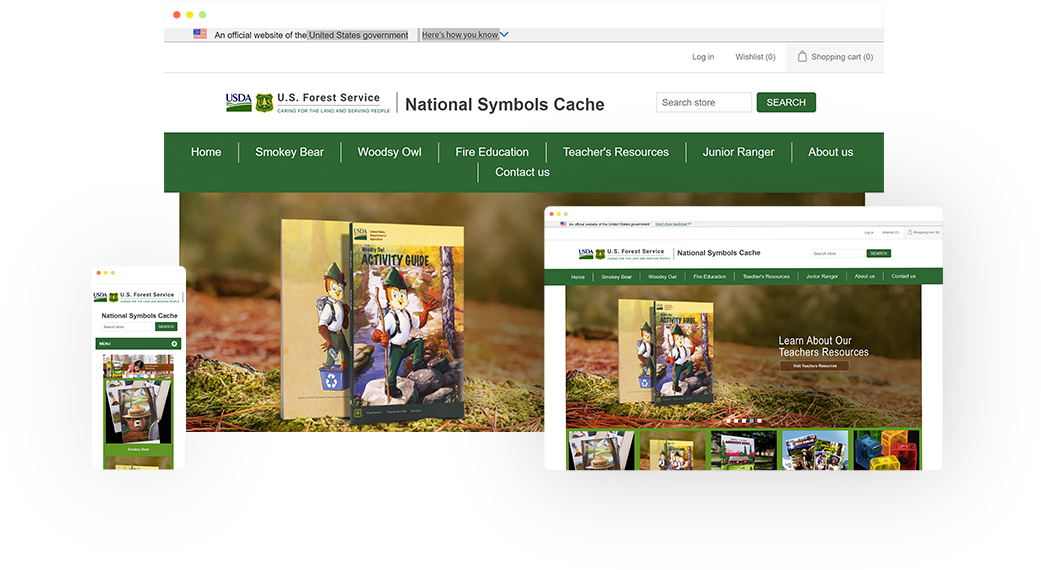Open the Smokey Bear poster thumbnail in the mobile window

(x=138, y=411)
